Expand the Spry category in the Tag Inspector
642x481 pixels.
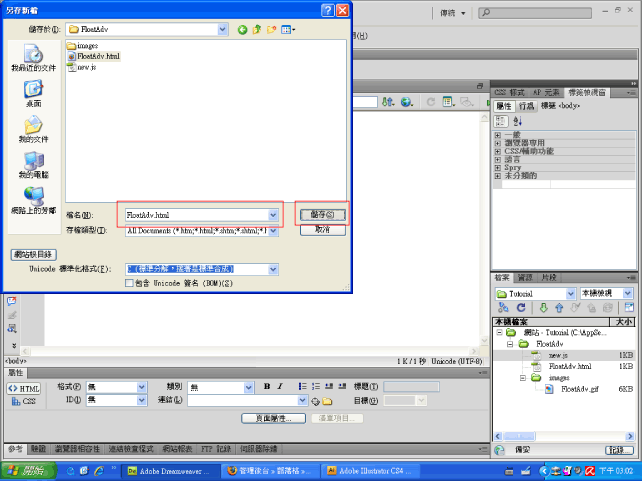point(497,167)
